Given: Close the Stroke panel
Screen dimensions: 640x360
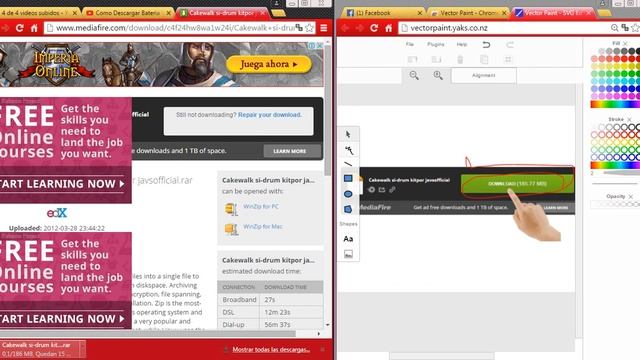Looking at the screenshot, I should point(629,119).
